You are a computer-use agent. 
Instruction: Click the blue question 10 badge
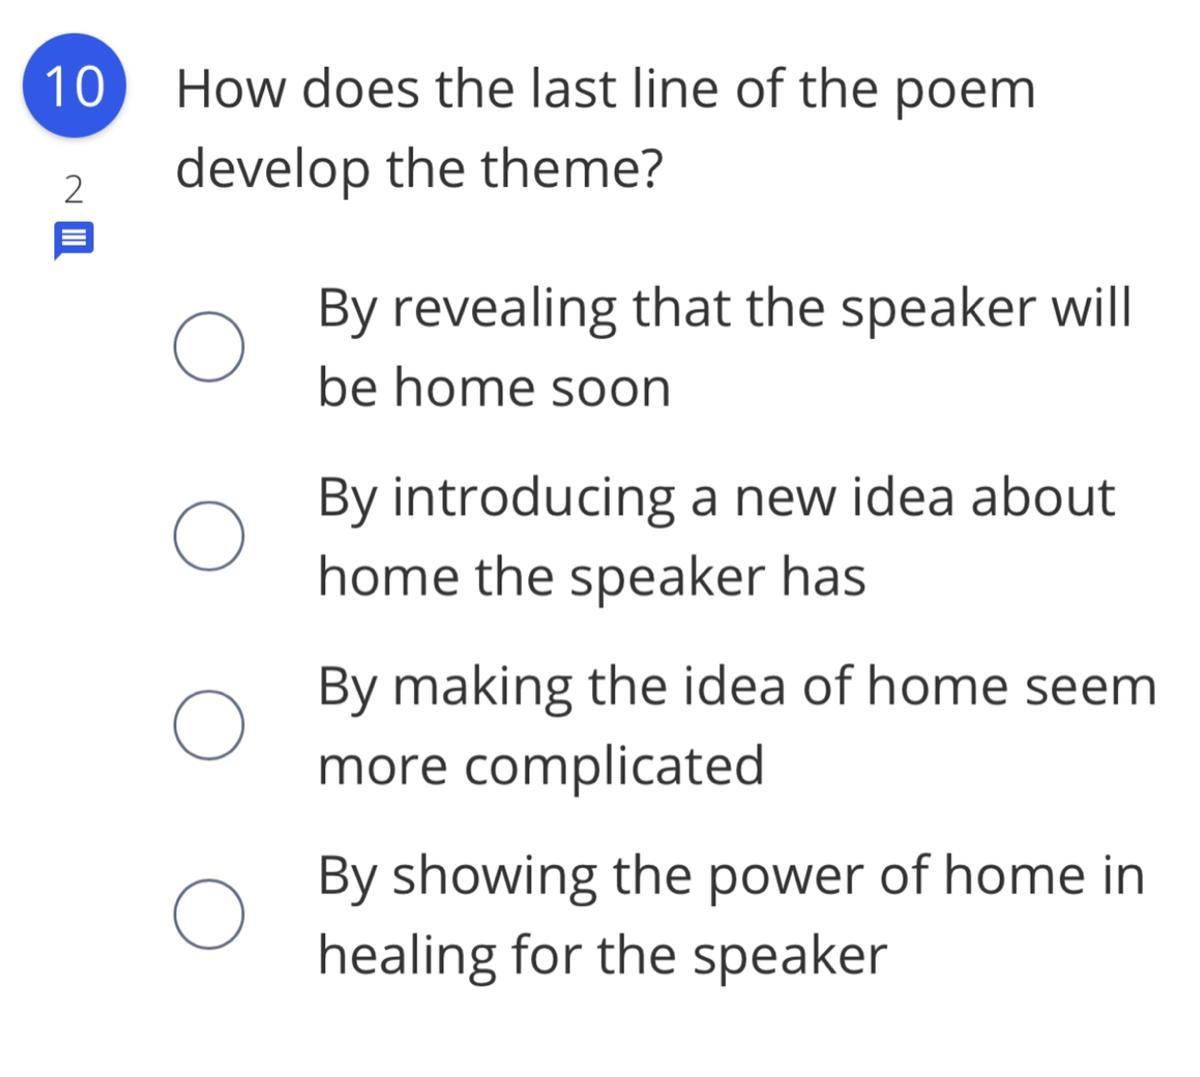coord(75,85)
